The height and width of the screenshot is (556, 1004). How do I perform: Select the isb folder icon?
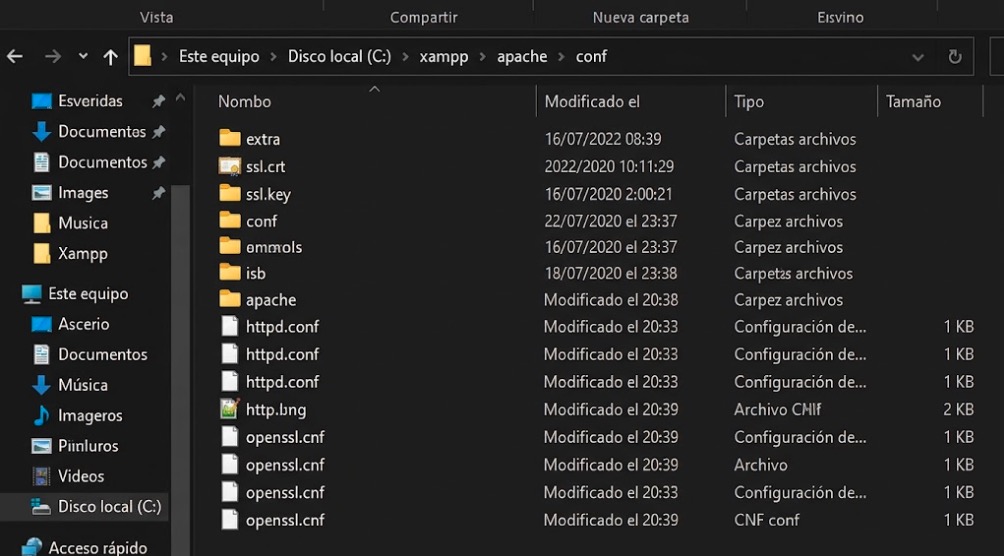click(230, 273)
